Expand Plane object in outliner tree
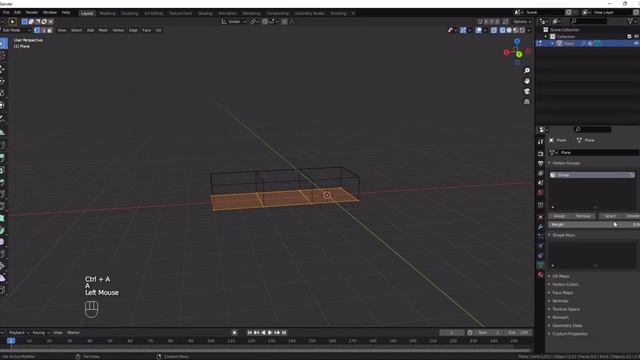 coord(553,43)
